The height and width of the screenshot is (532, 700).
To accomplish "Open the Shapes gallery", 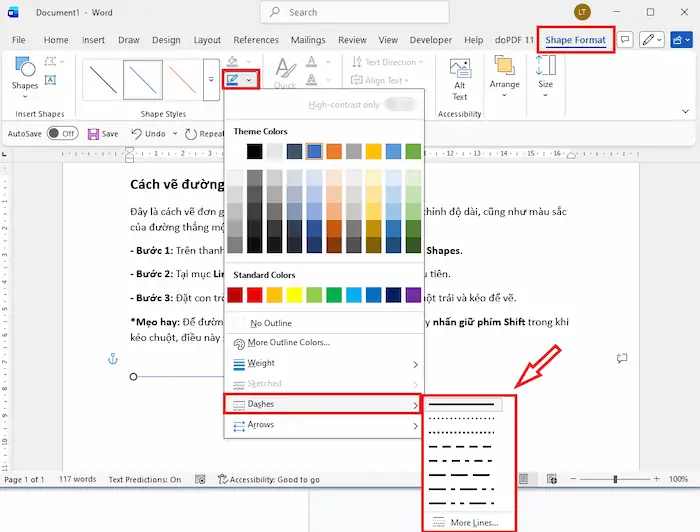I will (x=25, y=76).
